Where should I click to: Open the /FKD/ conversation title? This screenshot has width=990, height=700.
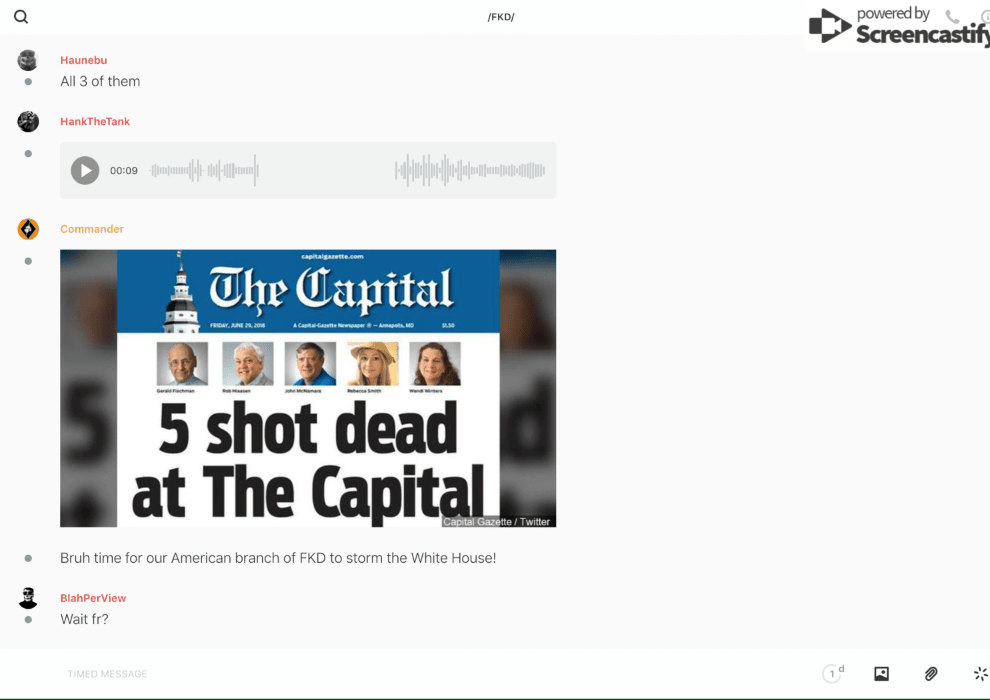point(500,17)
